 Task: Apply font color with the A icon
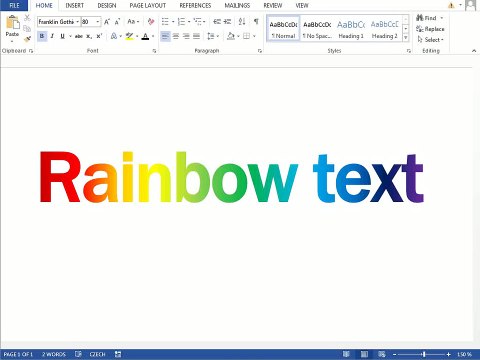[145, 36]
